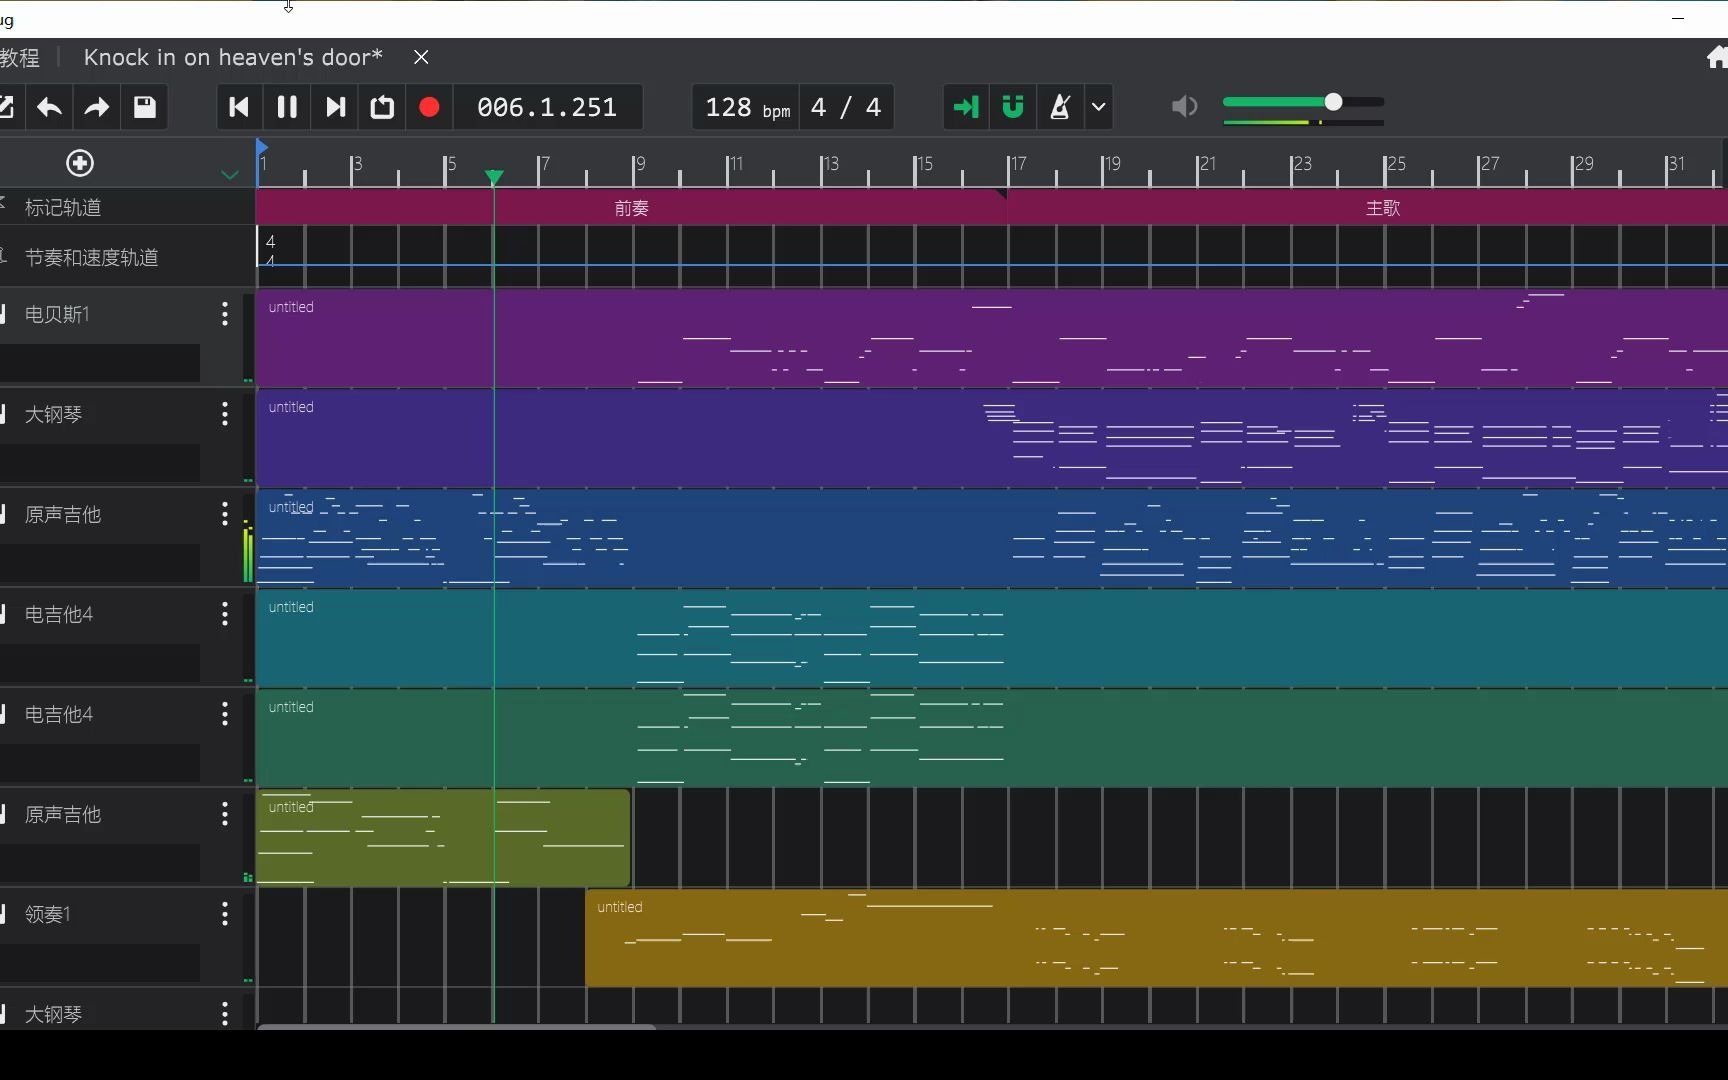Adjust the master volume slider knob
Image resolution: width=1728 pixels, height=1080 pixels.
coord(1333,102)
